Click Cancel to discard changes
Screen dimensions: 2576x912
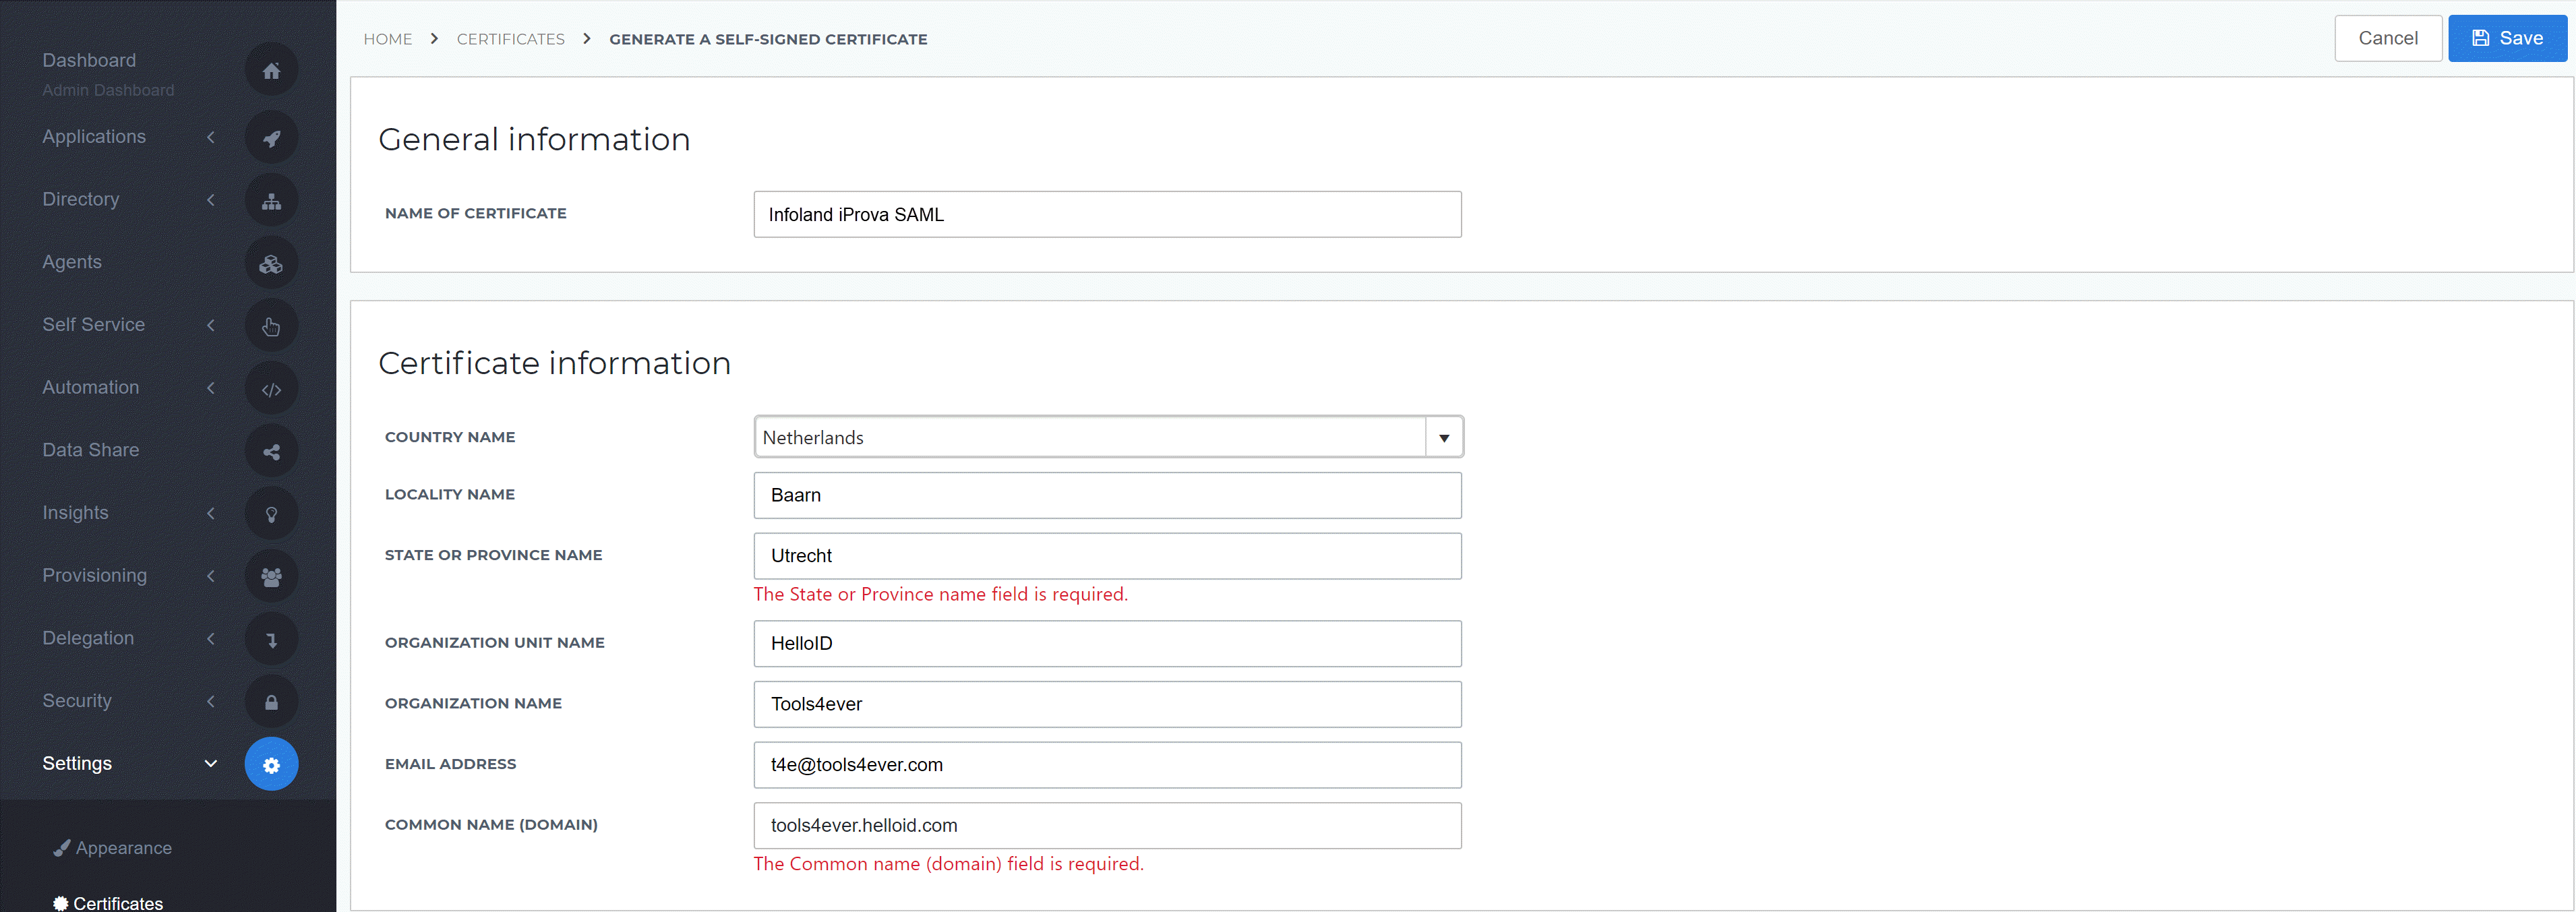pyautogui.click(x=2384, y=36)
